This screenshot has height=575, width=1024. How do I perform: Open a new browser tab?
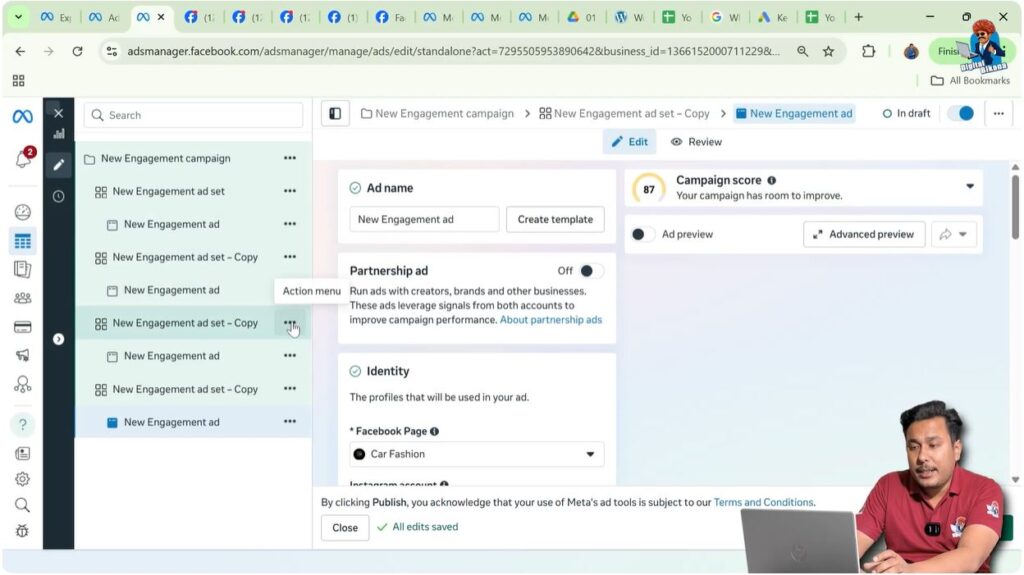coord(858,17)
